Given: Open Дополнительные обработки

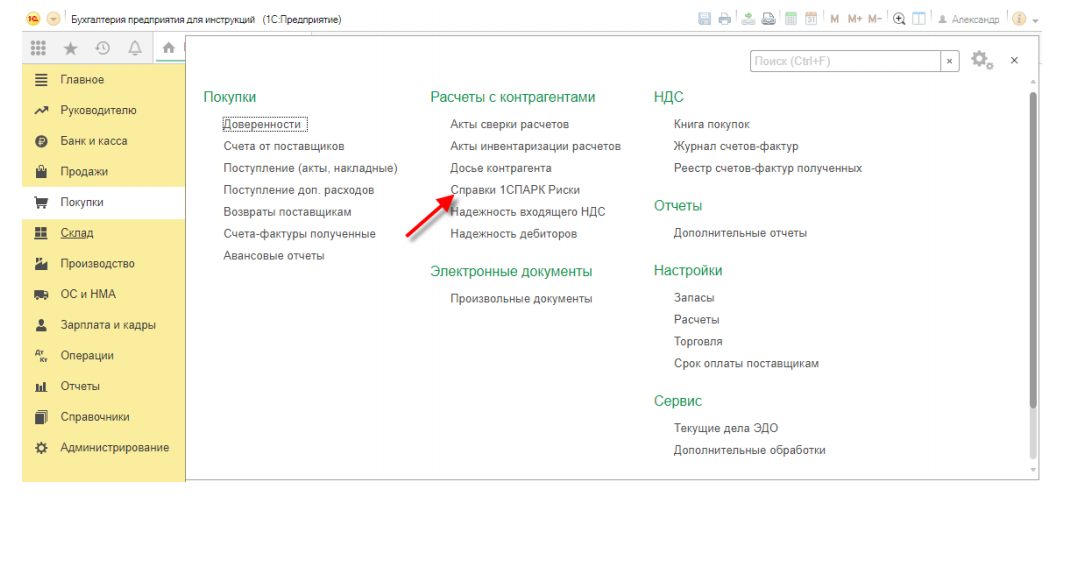Looking at the screenshot, I should [x=749, y=450].
